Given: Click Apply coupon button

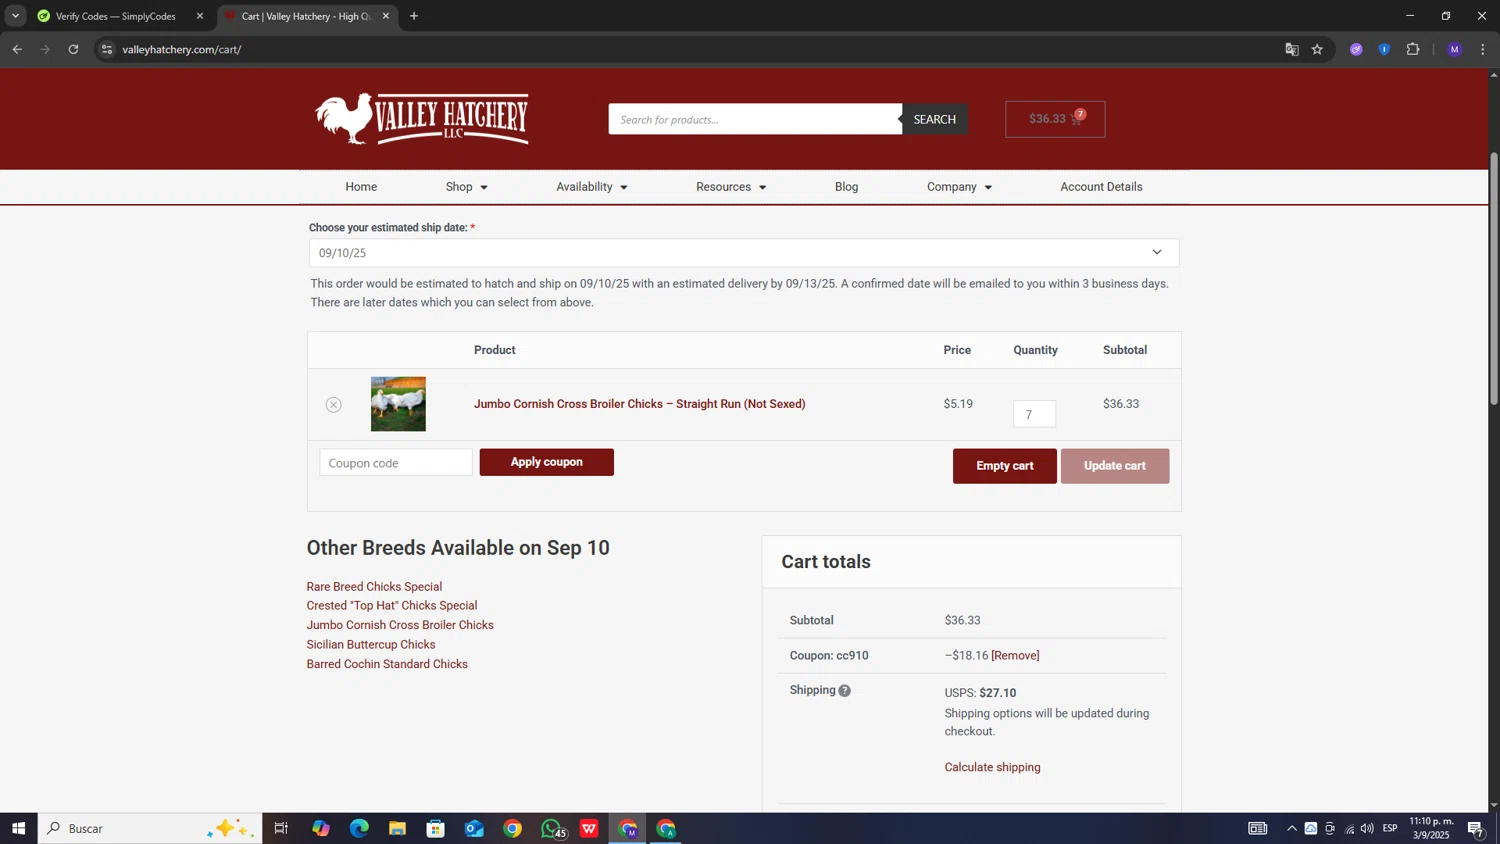Looking at the screenshot, I should point(546,462).
